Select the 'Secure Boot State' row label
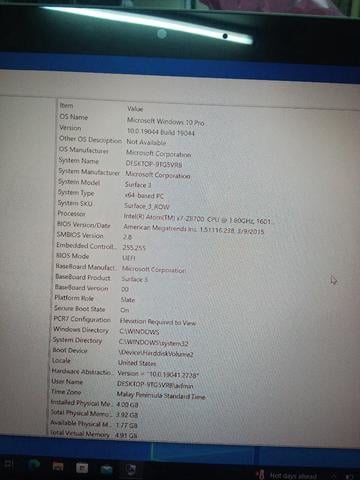 tap(80, 309)
